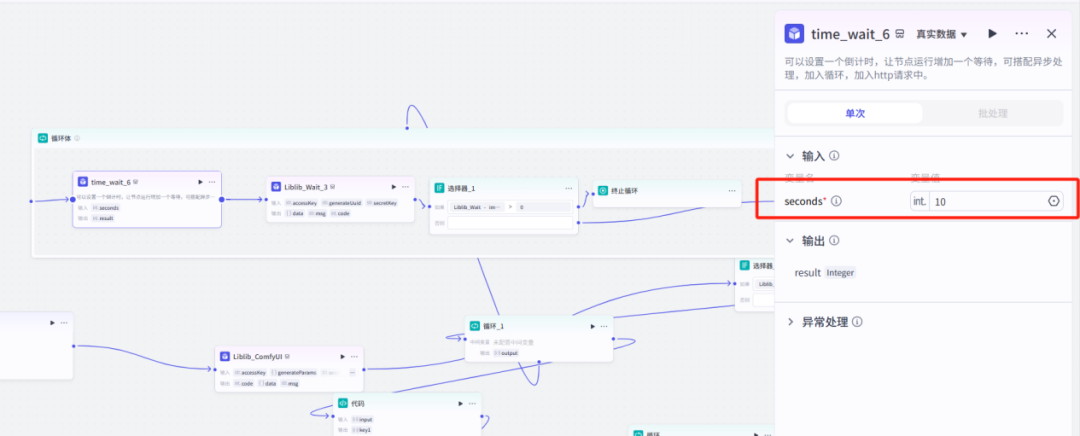1080x436 pixels.
Task: Switch to the 单次 tab
Action: [855, 114]
